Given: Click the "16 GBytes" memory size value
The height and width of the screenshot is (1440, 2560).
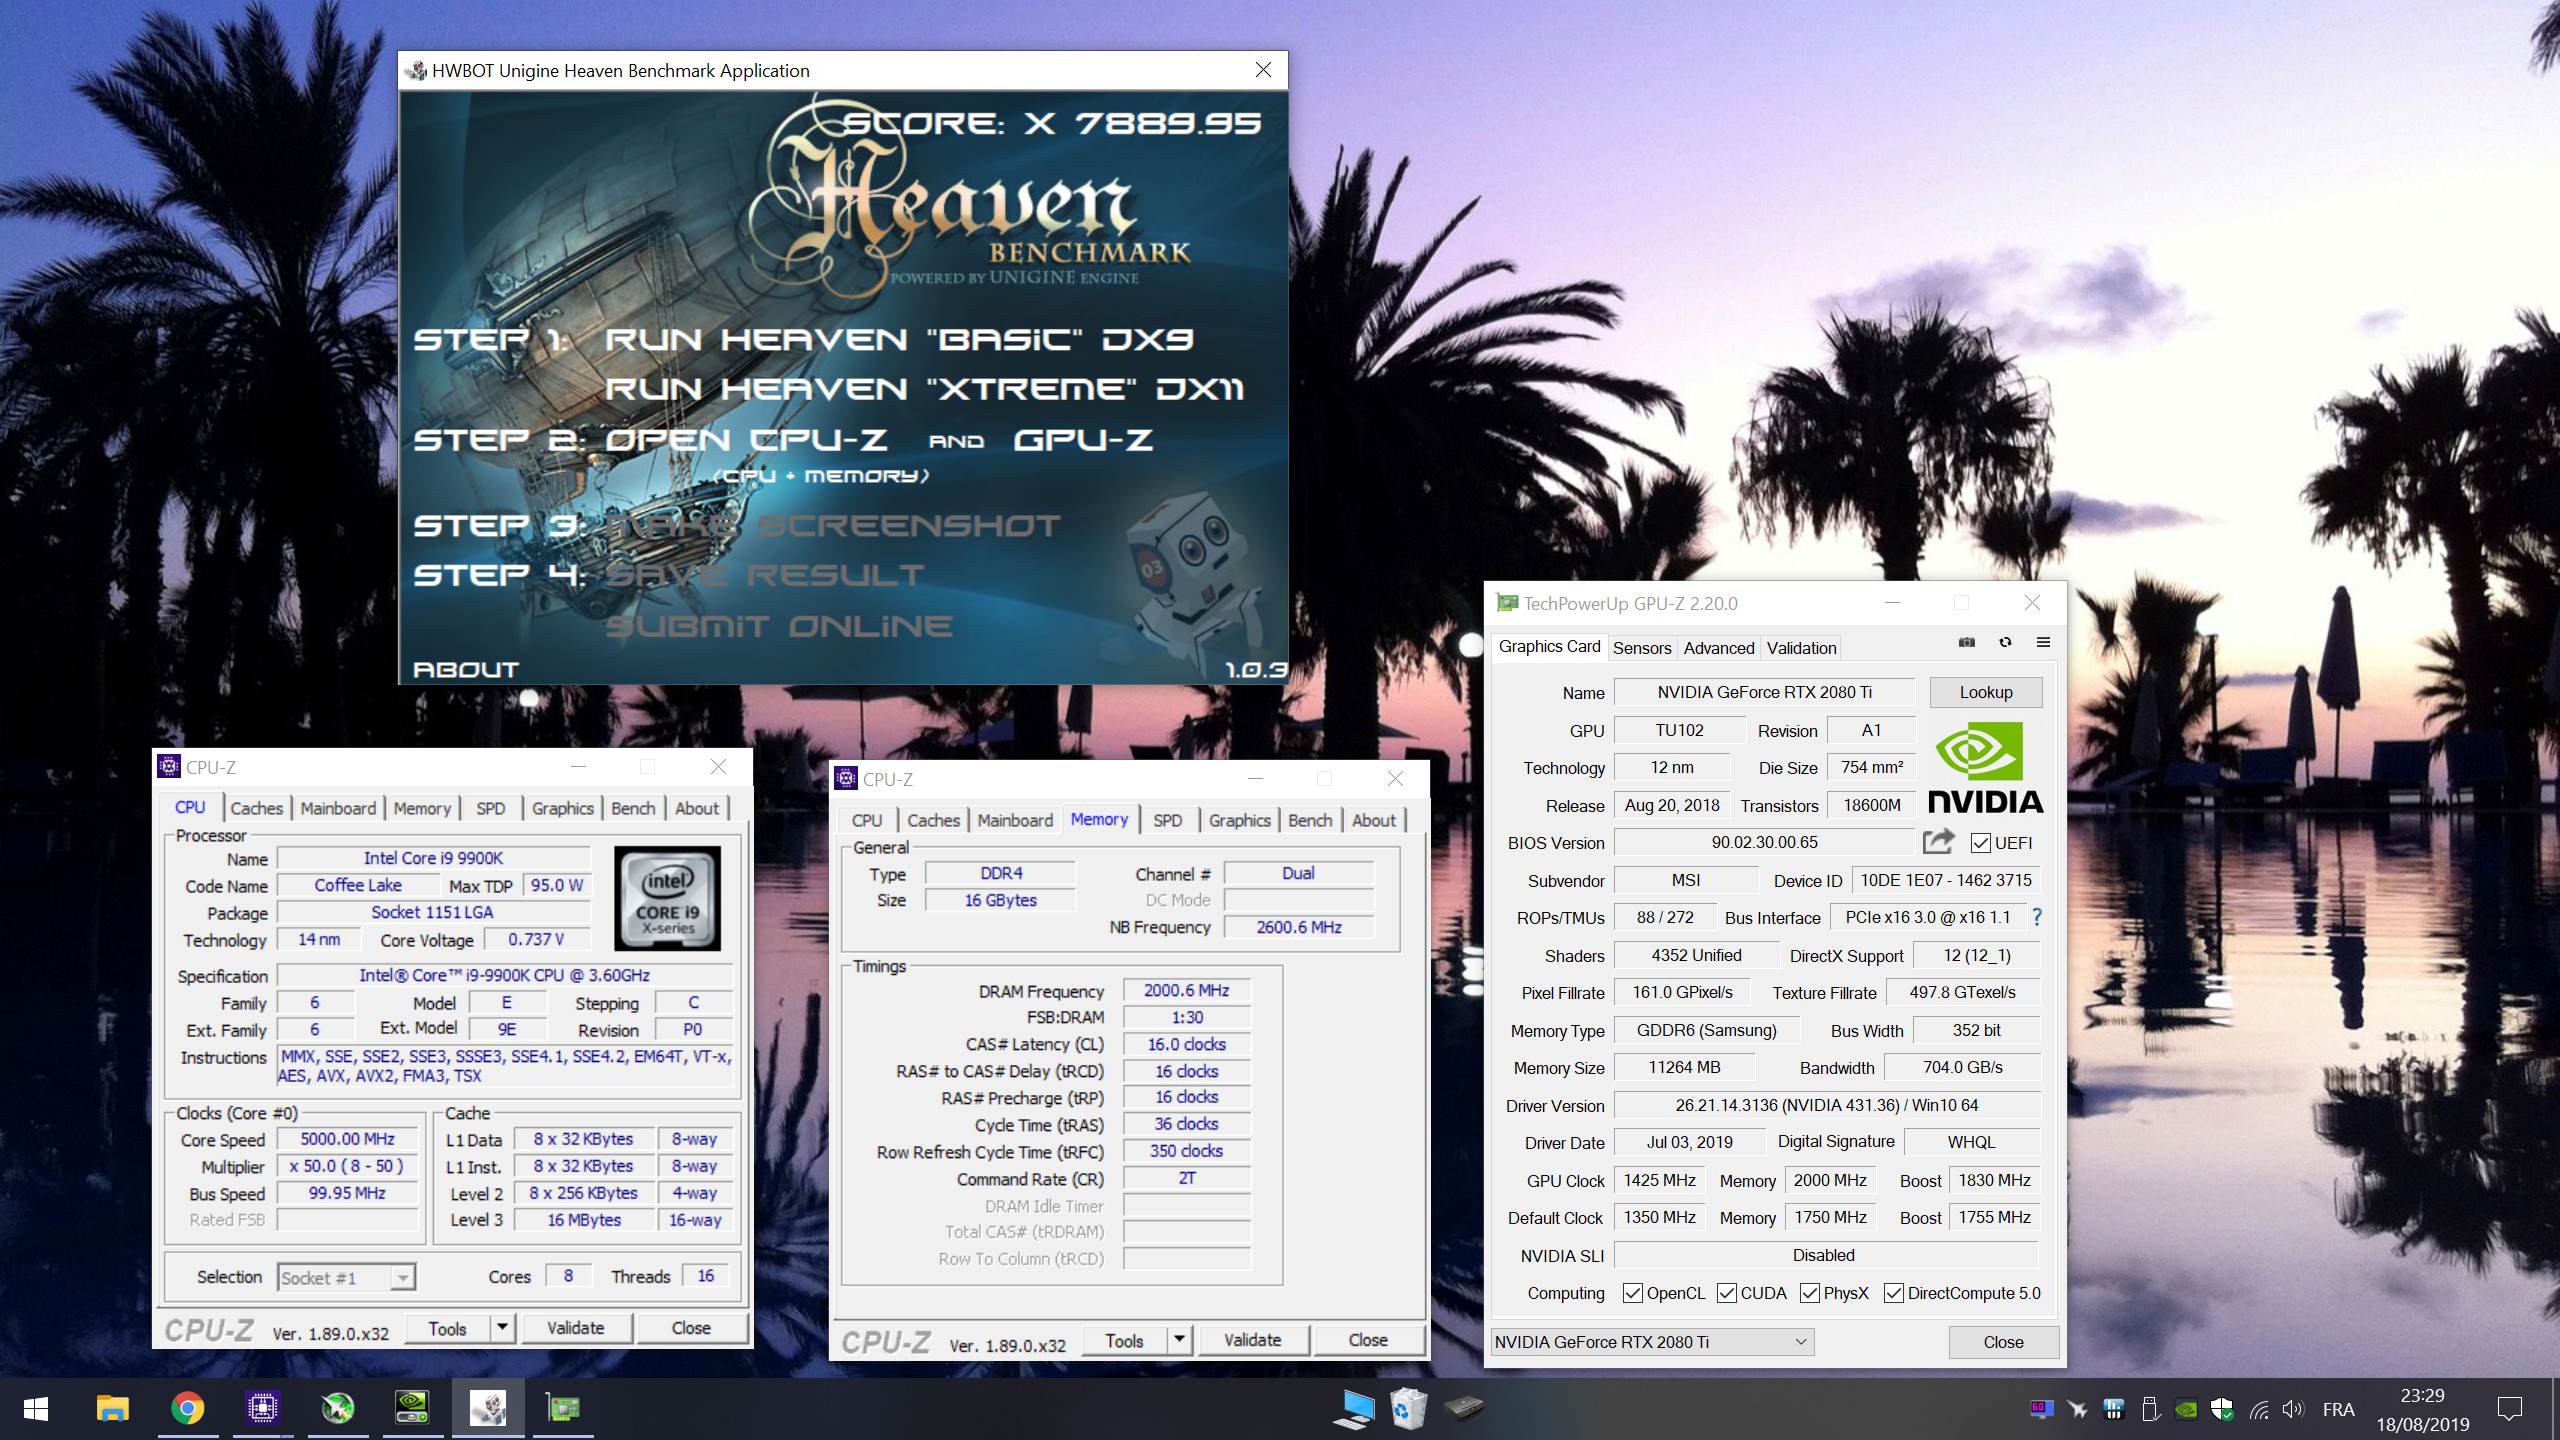Looking at the screenshot, I should [x=1000, y=900].
